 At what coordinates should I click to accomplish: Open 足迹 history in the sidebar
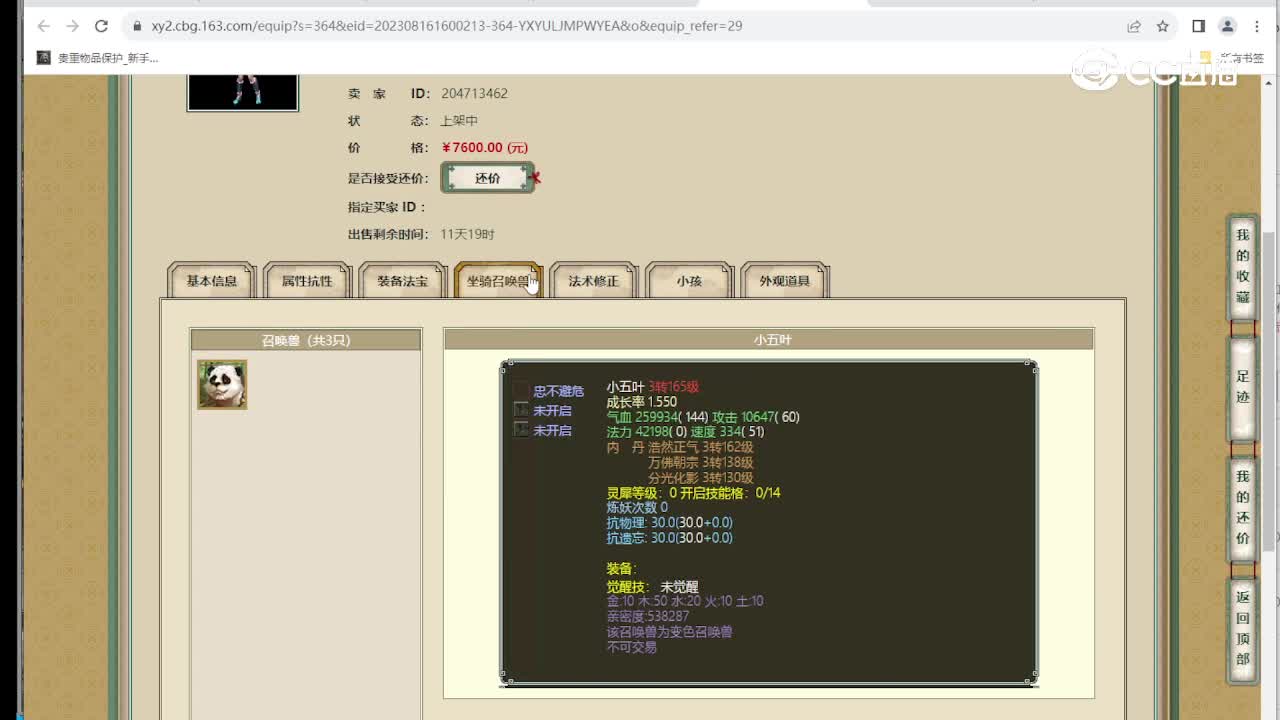(1242, 387)
